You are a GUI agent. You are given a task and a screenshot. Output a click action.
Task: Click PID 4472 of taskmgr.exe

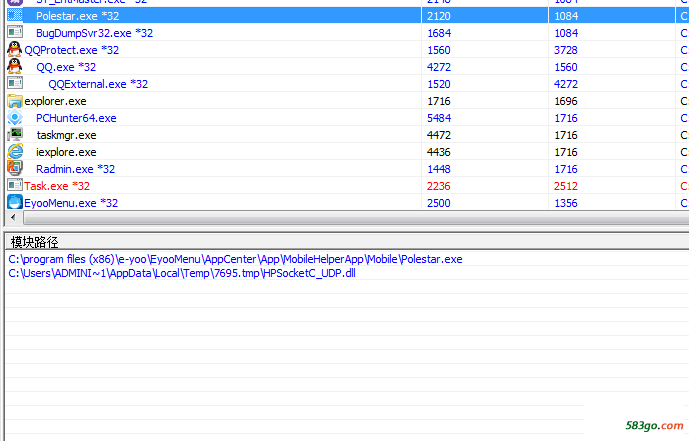click(x=439, y=135)
